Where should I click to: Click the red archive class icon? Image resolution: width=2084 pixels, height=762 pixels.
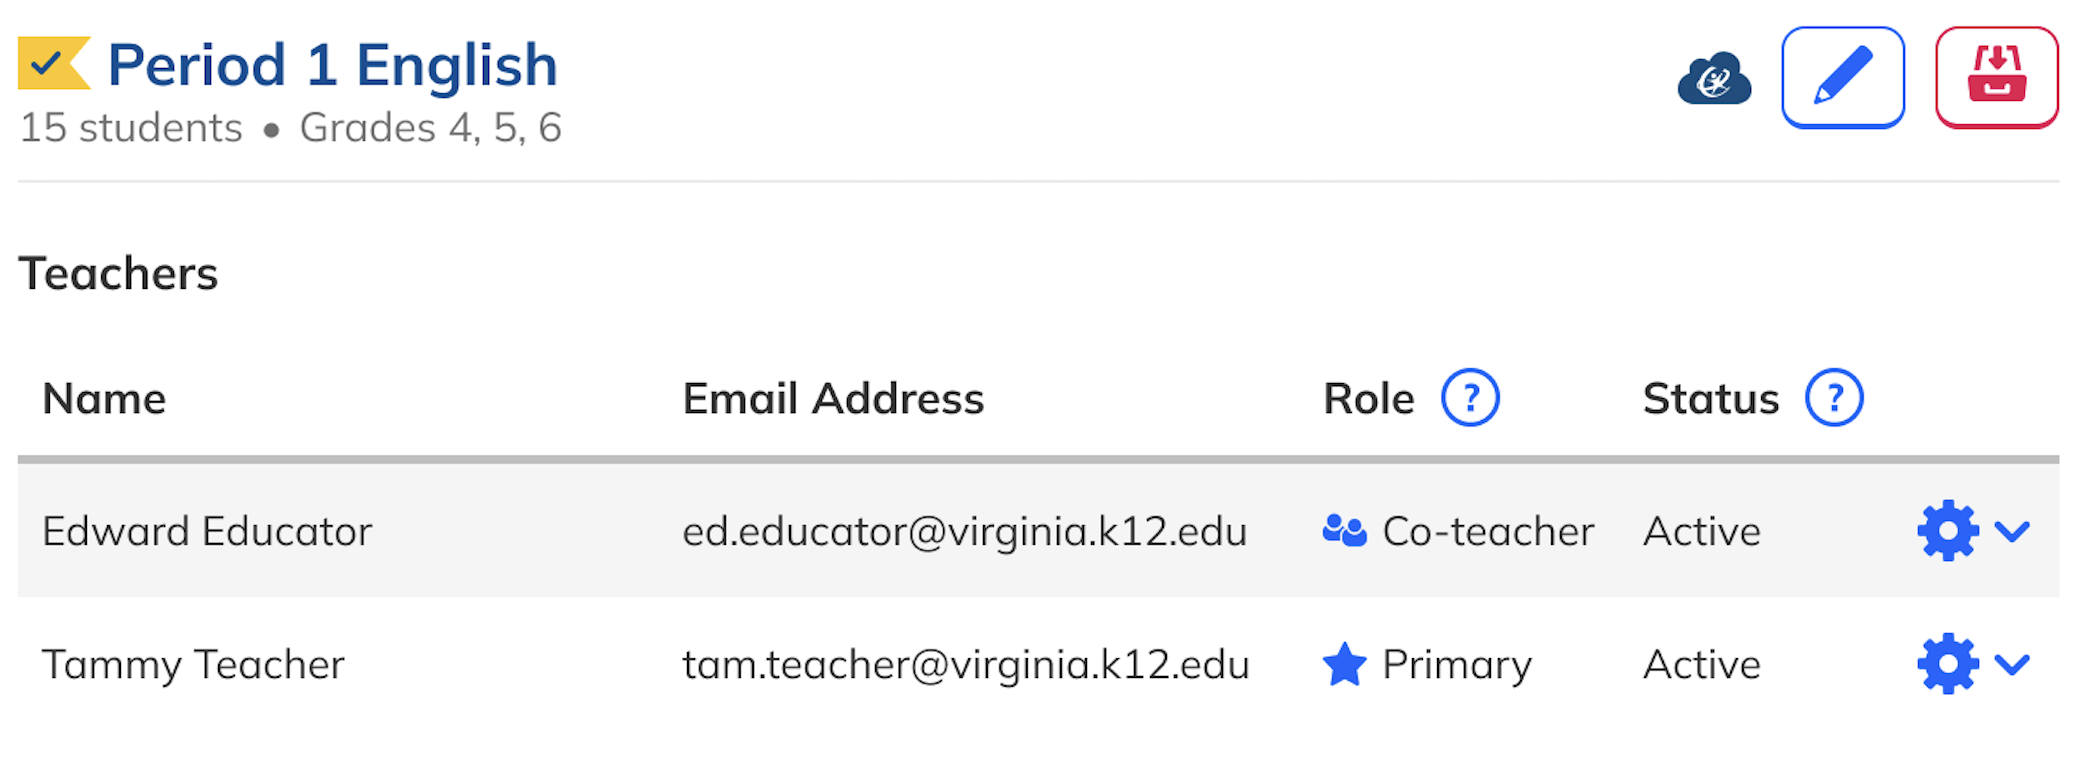coord(1997,76)
